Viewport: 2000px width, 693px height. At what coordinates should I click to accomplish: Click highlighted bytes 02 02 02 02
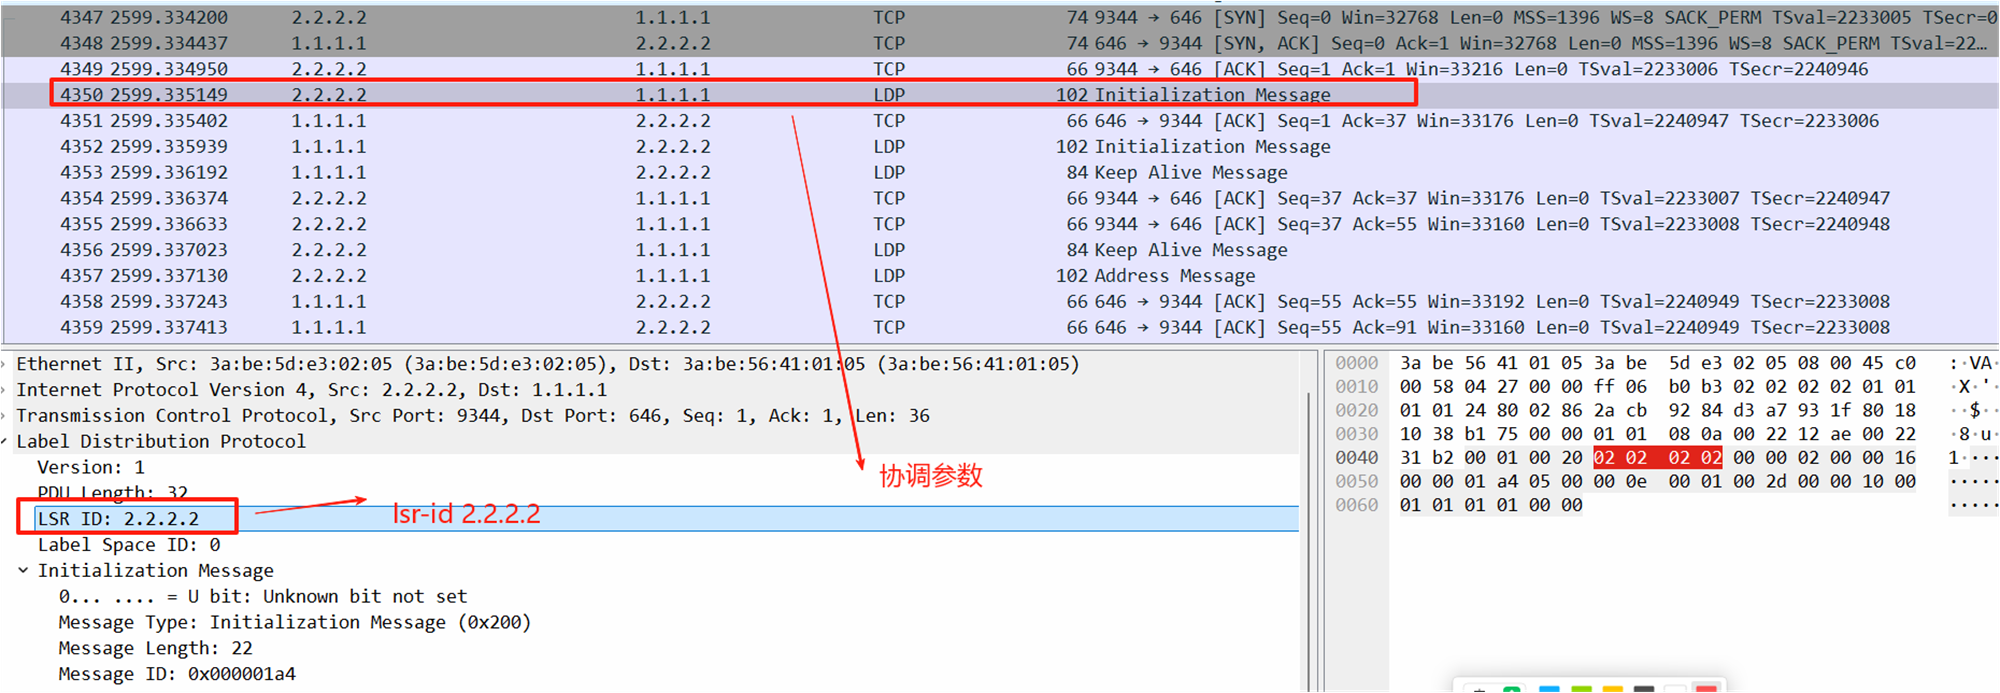click(x=1658, y=458)
